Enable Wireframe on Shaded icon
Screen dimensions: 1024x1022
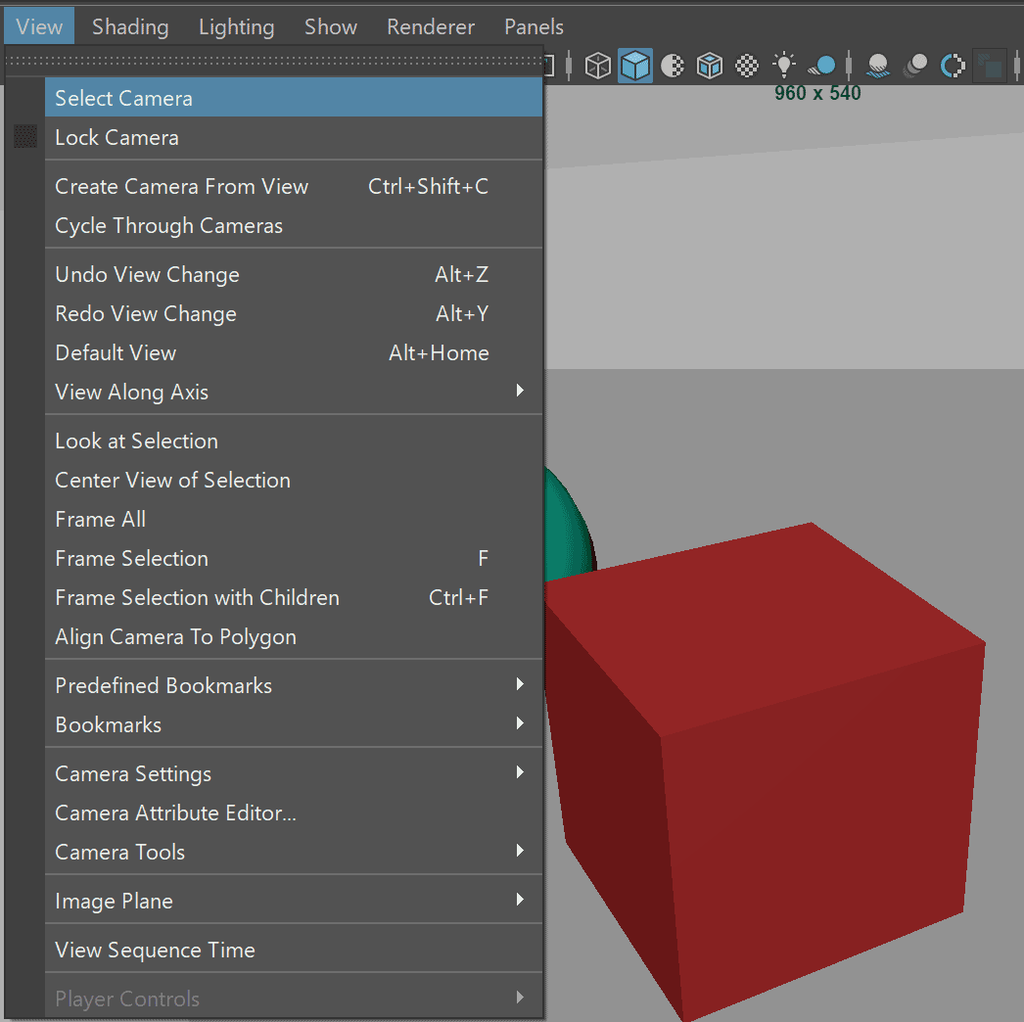click(709, 65)
